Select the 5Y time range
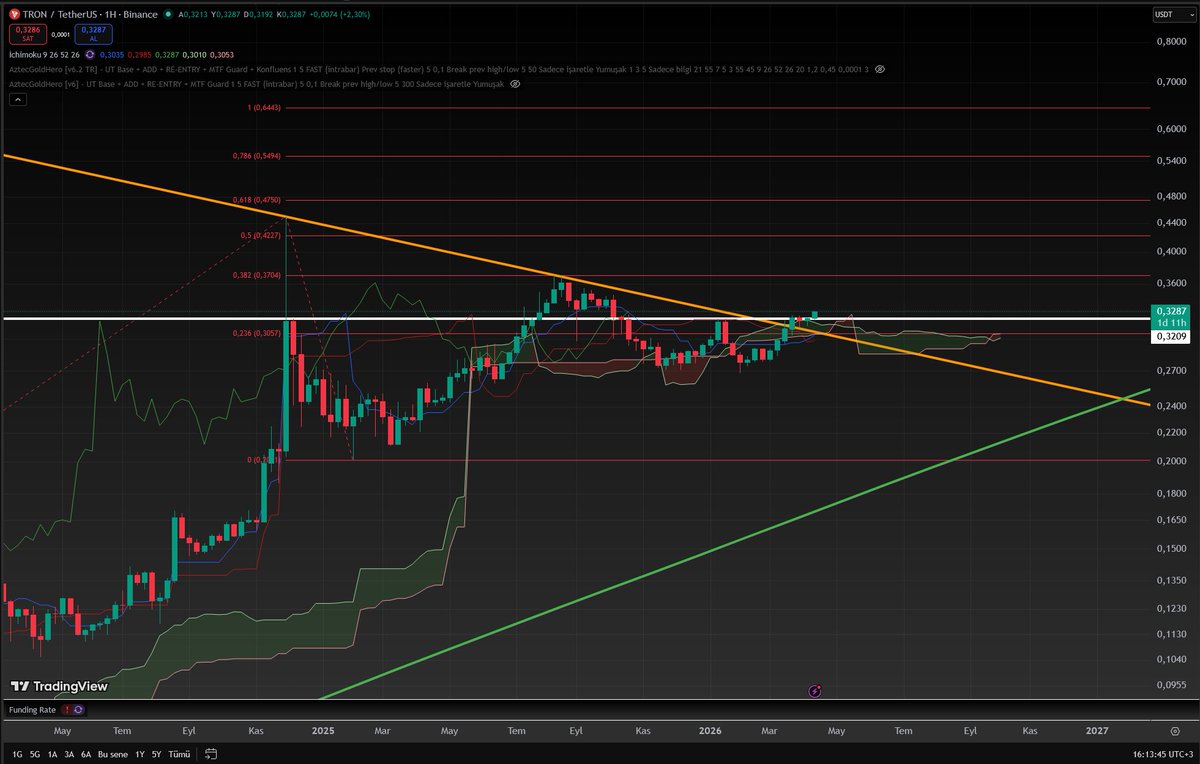Image resolution: width=1200 pixels, height=764 pixels. [x=157, y=754]
